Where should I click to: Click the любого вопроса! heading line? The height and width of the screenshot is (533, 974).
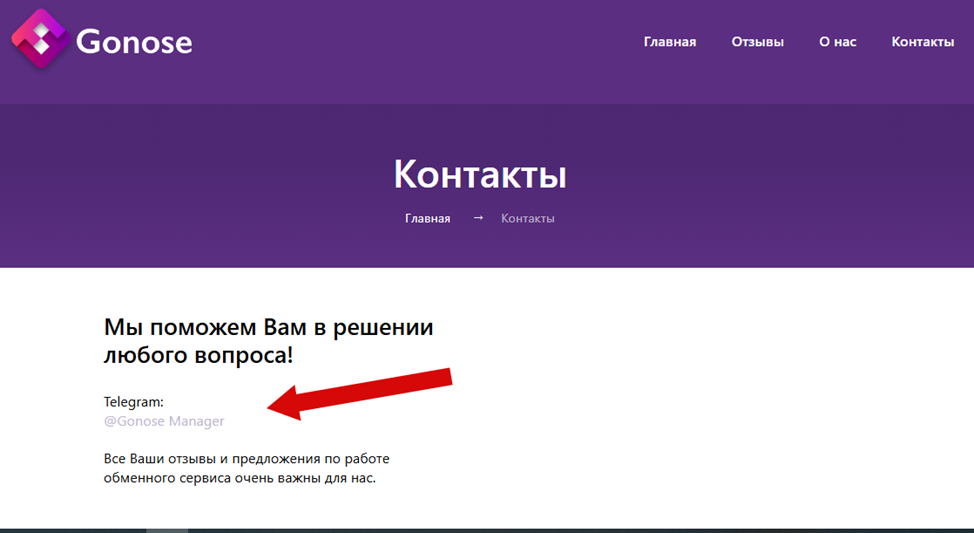(x=198, y=355)
